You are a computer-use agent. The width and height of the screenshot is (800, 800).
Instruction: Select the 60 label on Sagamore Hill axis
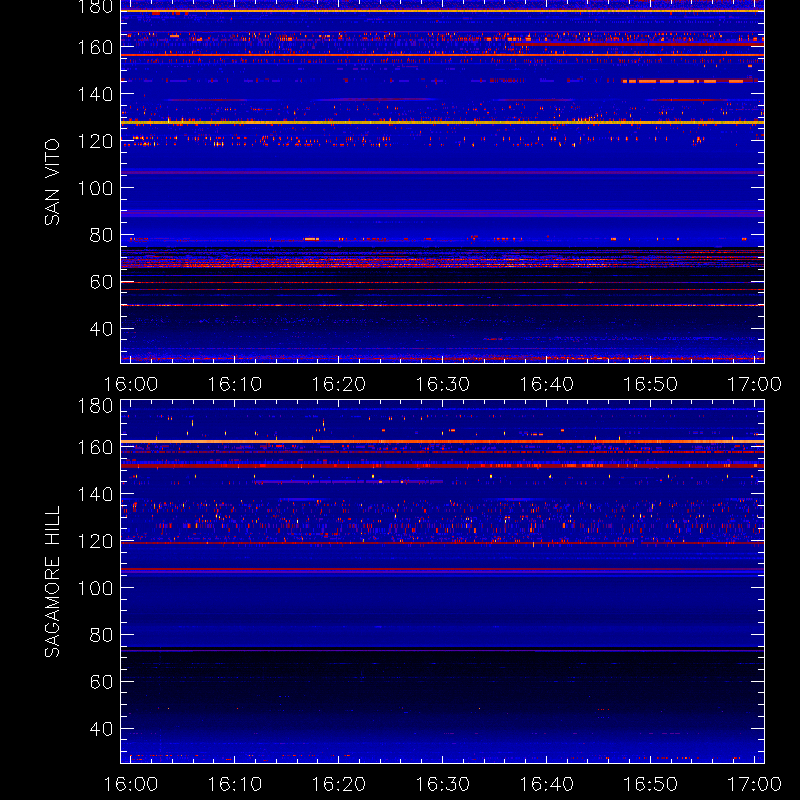[x=101, y=682]
